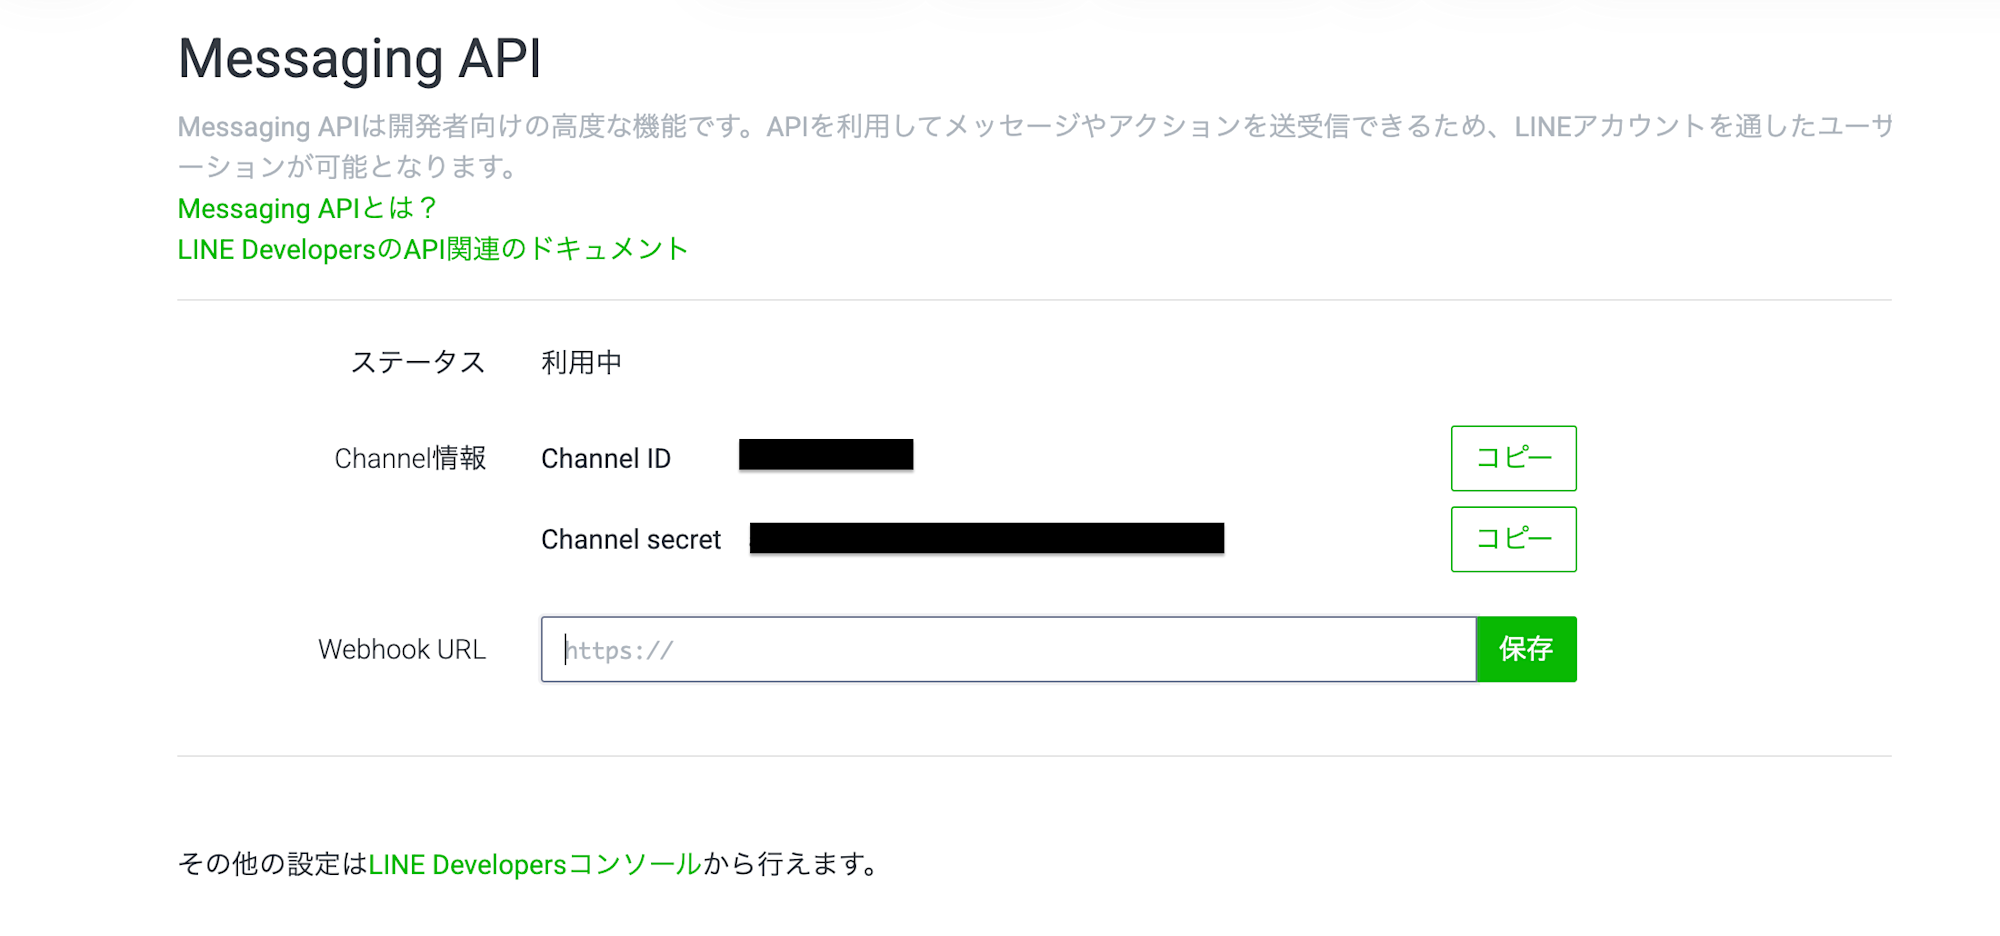Open the Messaging APIとは? help link
The width and height of the screenshot is (2000, 936).
tap(305, 209)
